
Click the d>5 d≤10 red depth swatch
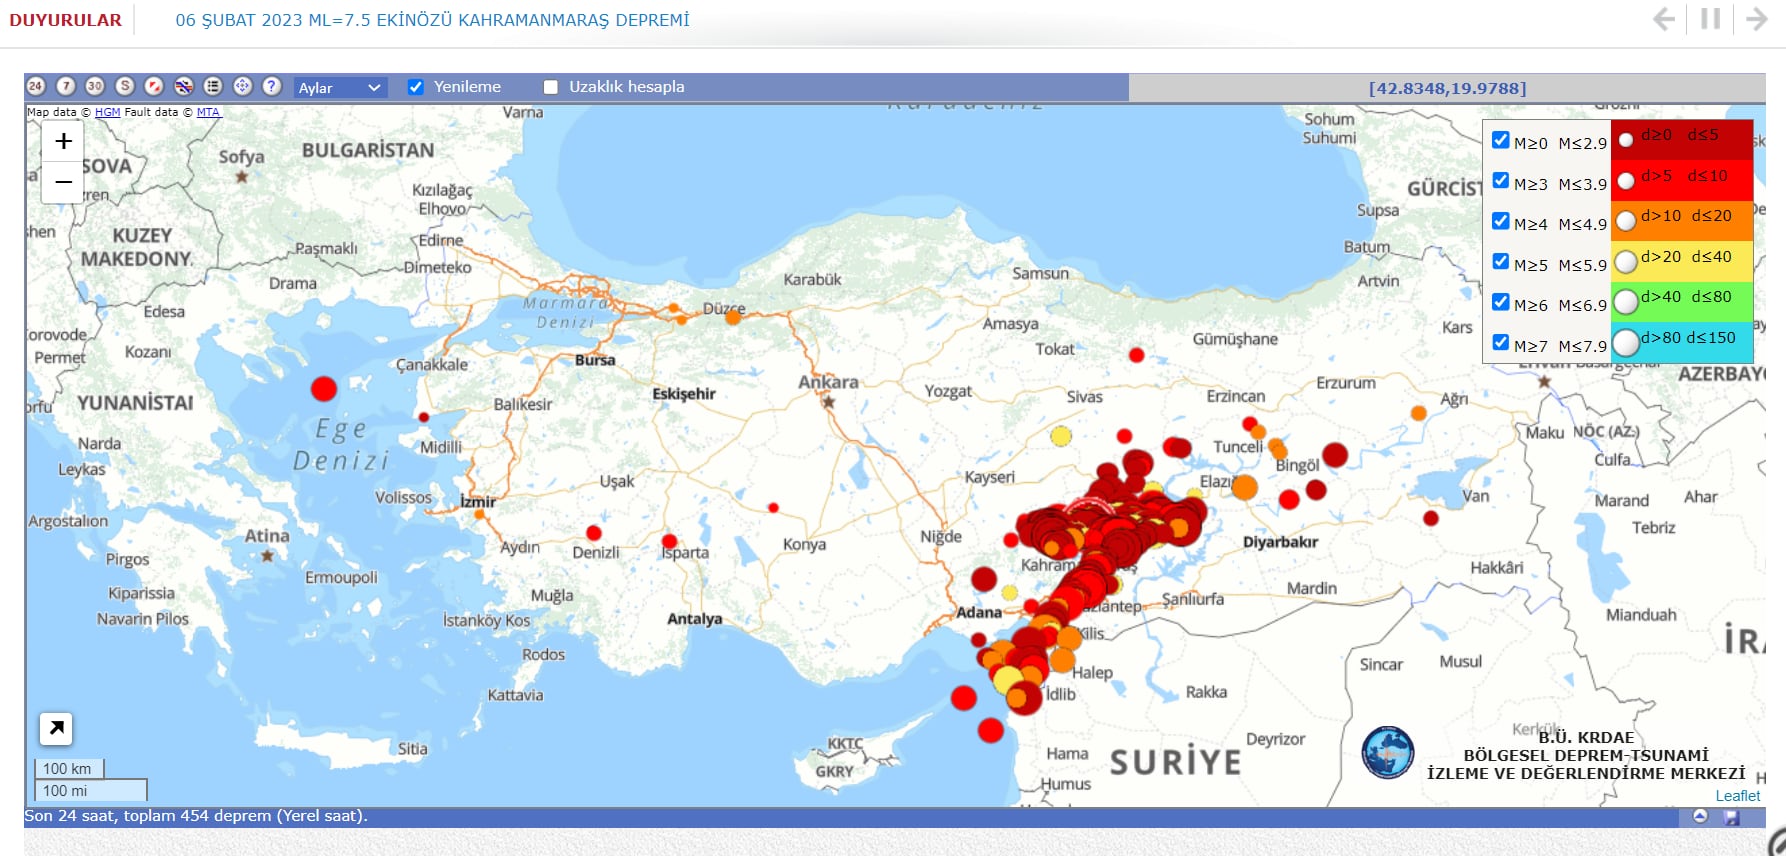coord(1682,180)
